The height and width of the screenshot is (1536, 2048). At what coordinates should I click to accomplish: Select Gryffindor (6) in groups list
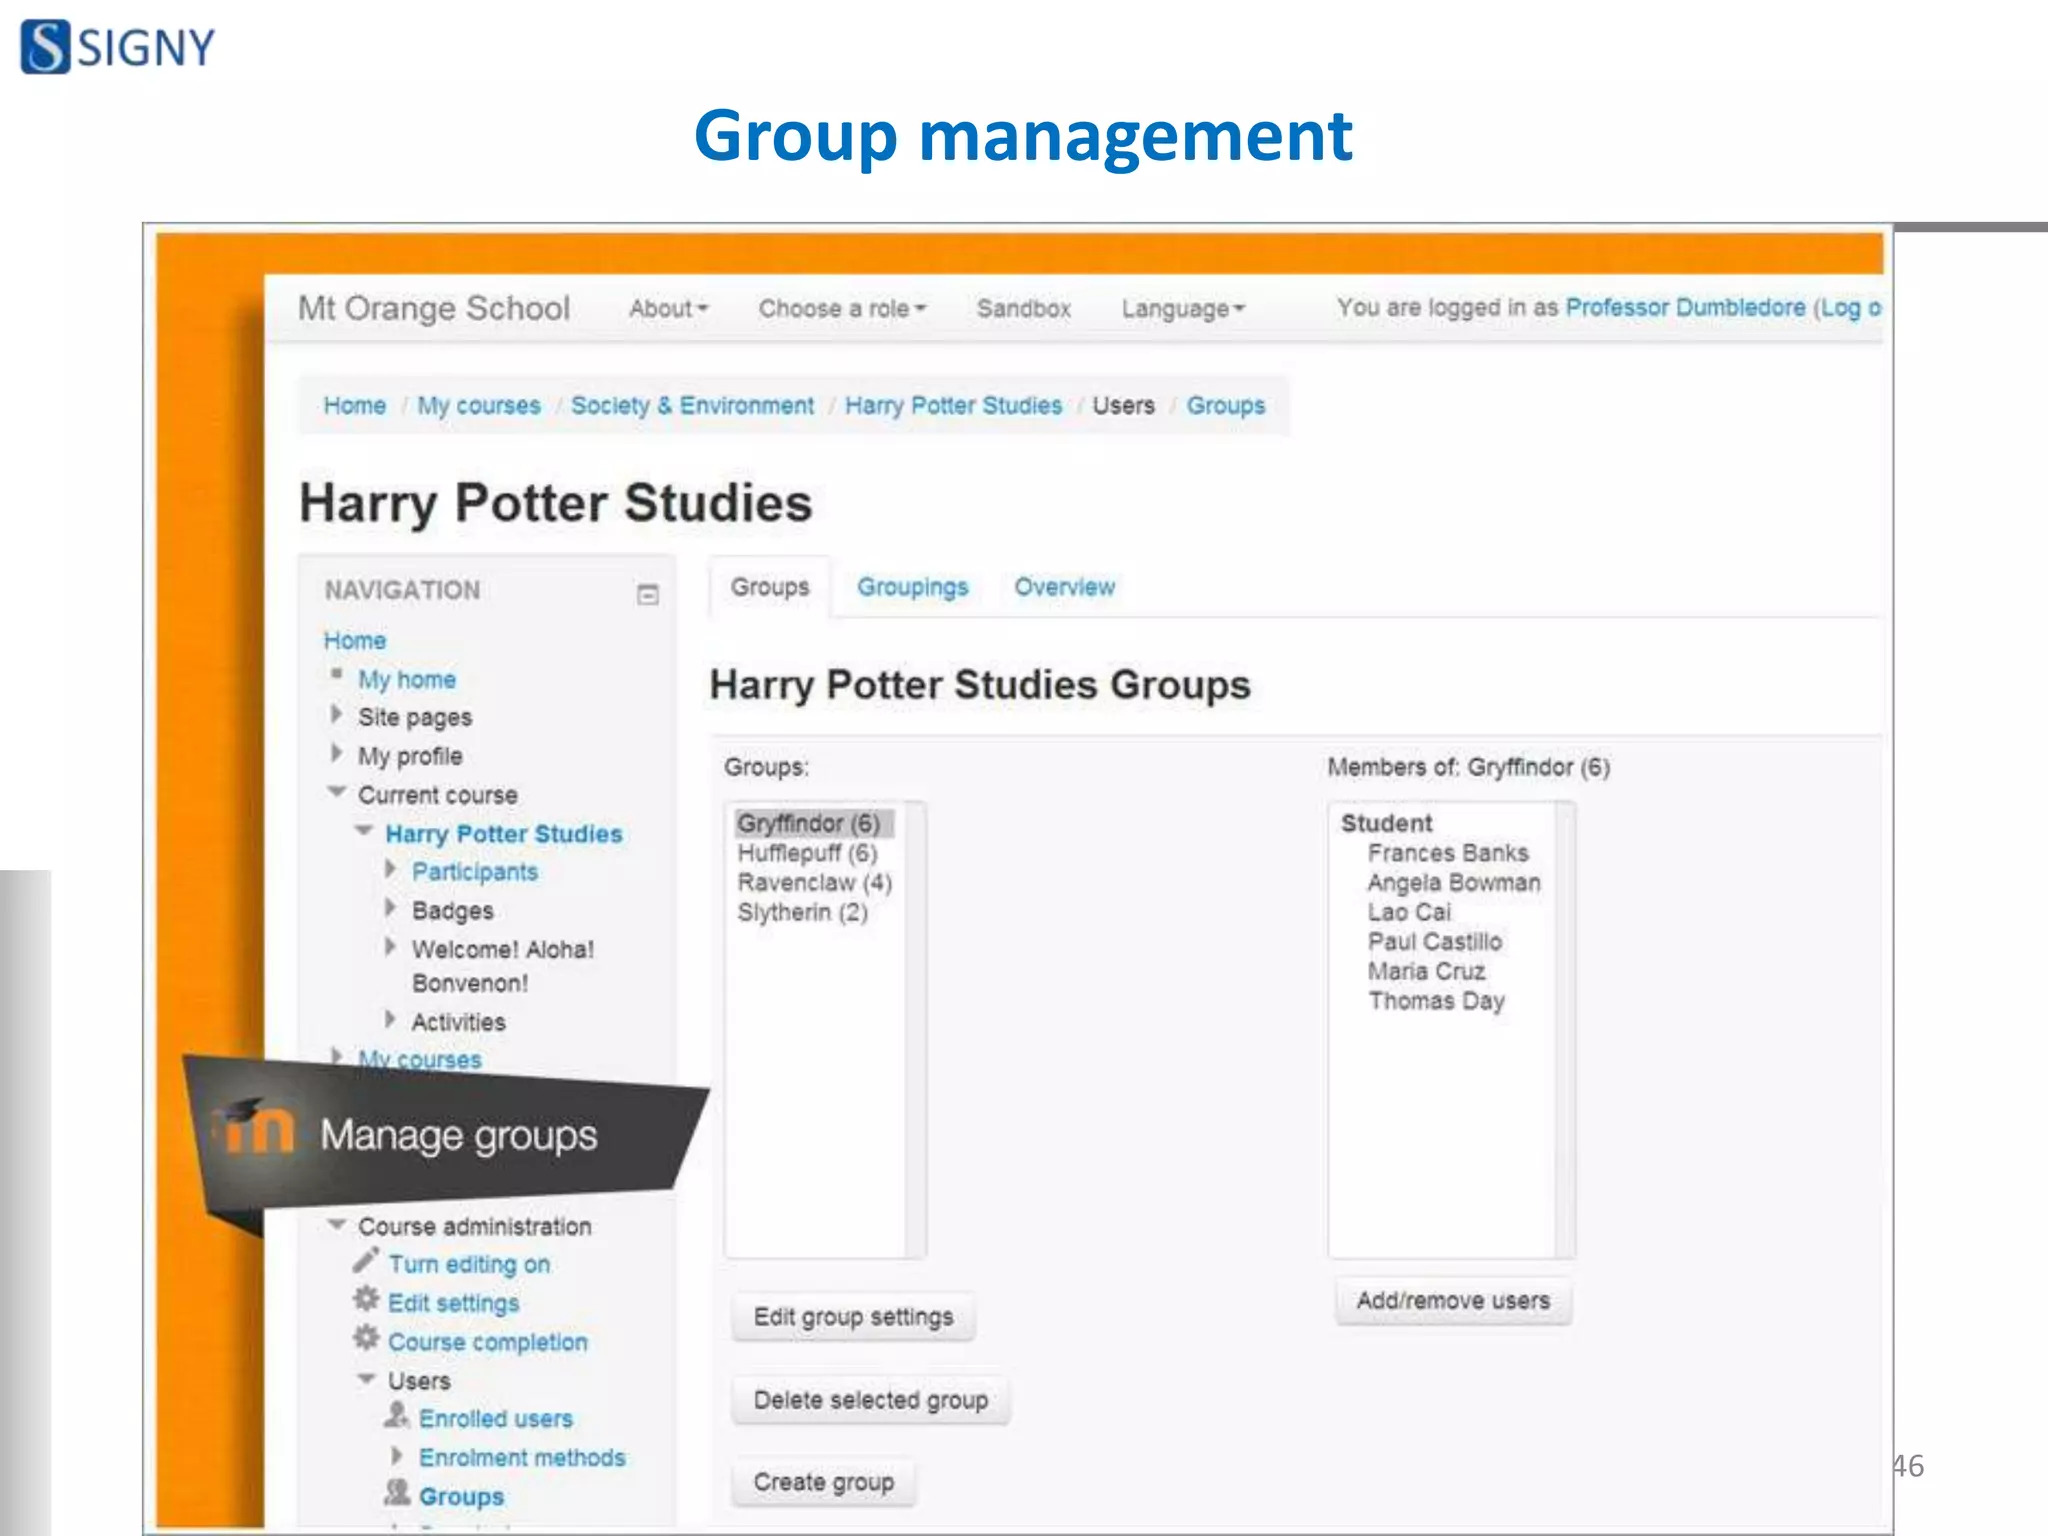[x=813, y=823]
